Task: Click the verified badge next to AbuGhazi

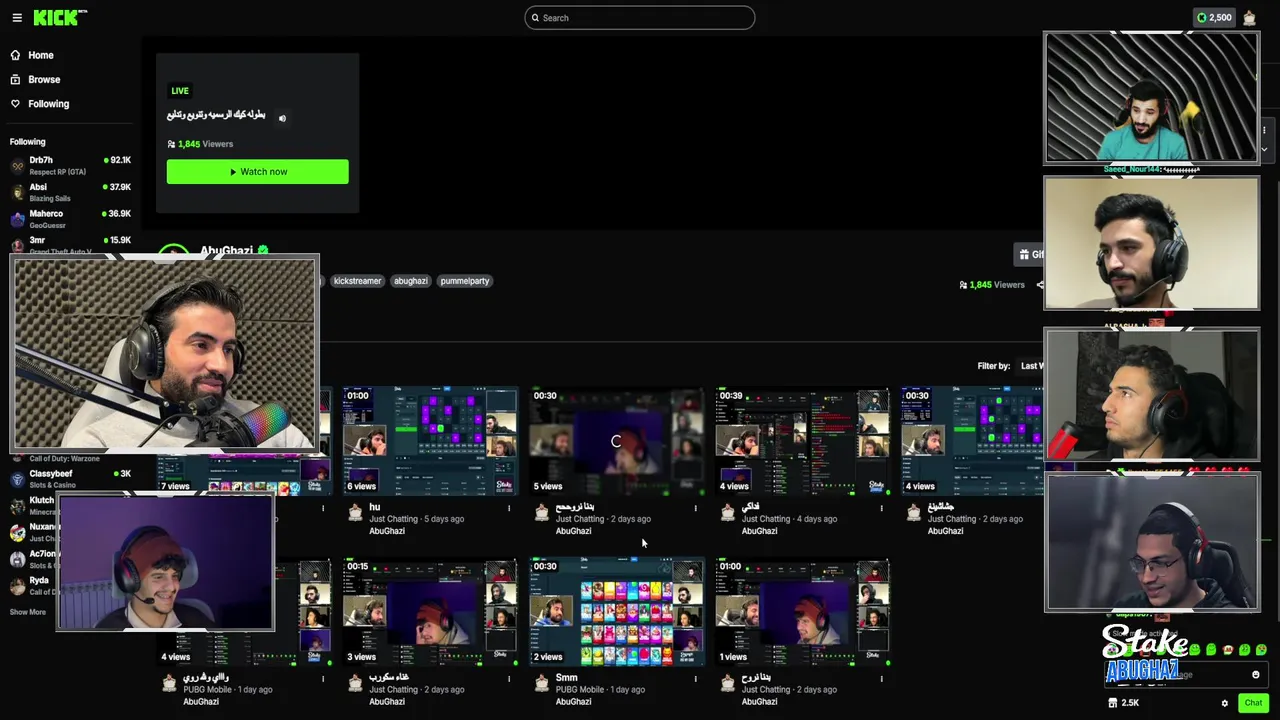Action: (263, 250)
